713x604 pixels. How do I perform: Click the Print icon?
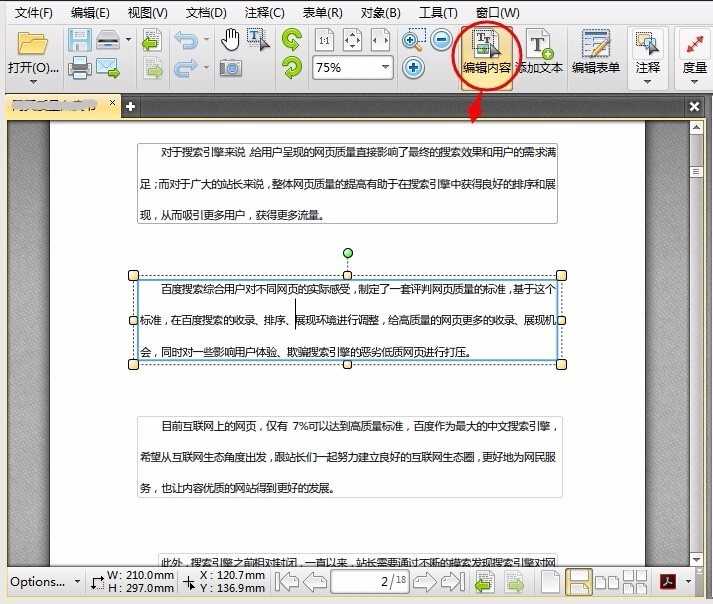(80, 68)
